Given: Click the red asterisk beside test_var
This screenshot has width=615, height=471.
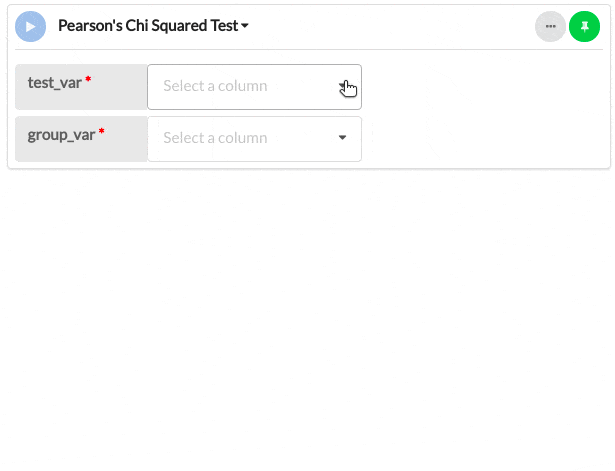Looking at the screenshot, I should click(x=88, y=80).
